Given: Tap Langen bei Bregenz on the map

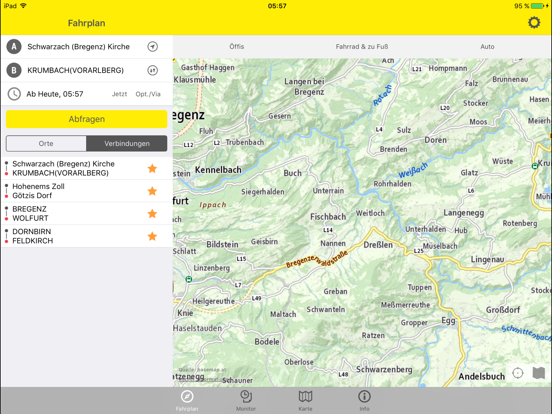Looking at the screenshot, I should (305, 87).
